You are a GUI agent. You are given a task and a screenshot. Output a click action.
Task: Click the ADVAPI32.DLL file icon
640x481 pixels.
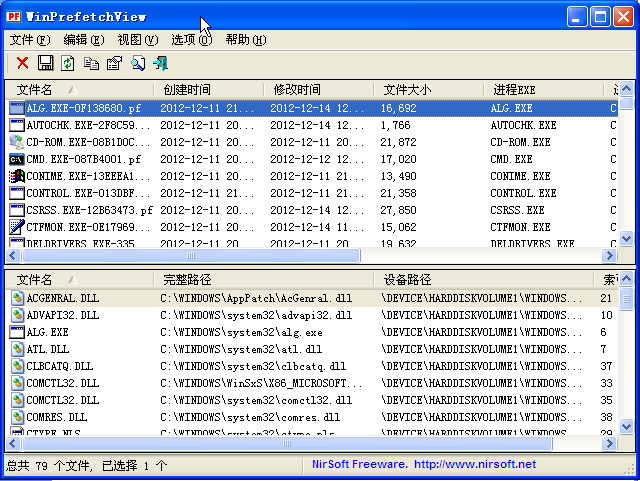click(17, 315)
